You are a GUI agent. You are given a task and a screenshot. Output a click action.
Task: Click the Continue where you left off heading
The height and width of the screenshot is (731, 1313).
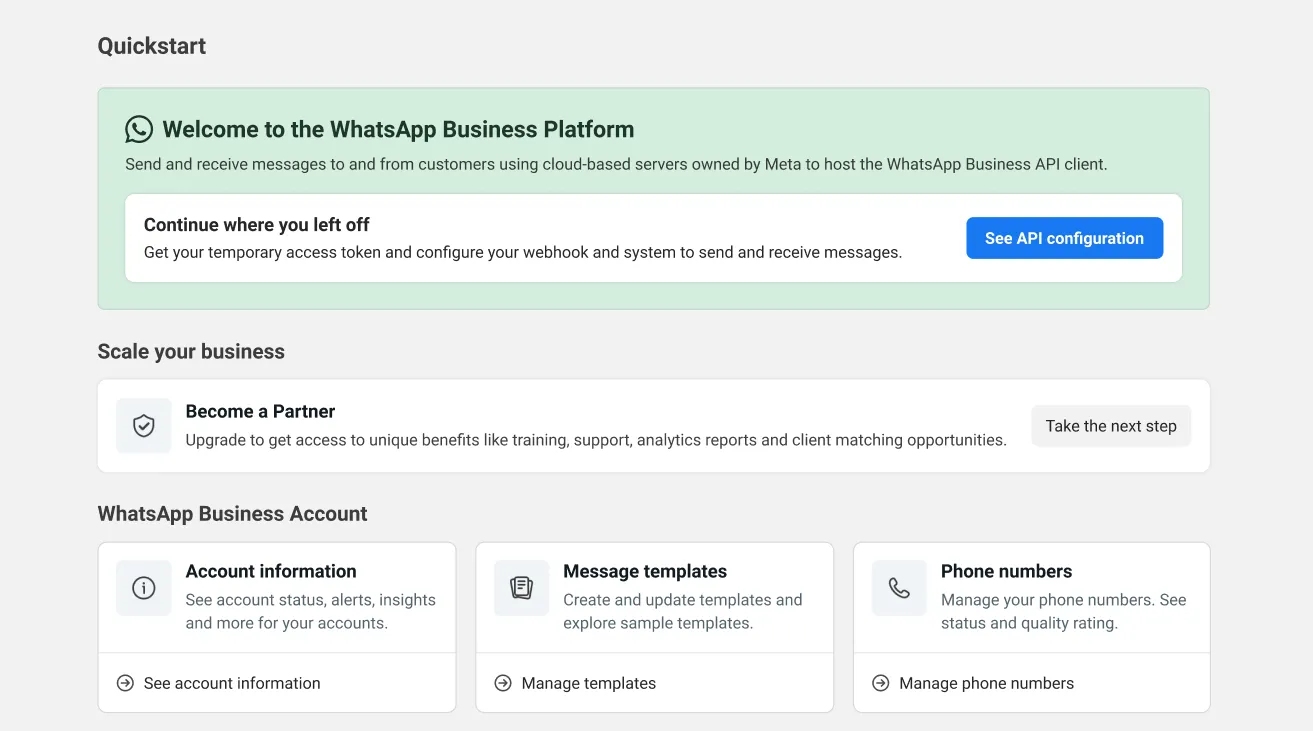[257, 225]
